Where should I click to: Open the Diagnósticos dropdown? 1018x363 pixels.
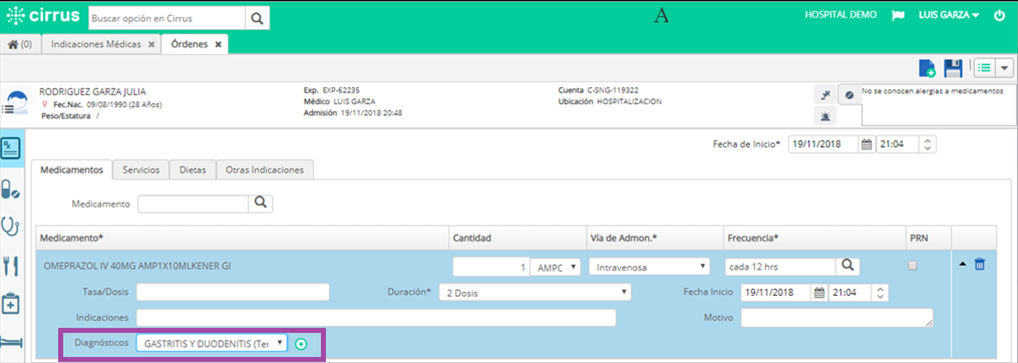tap(212, 343)
